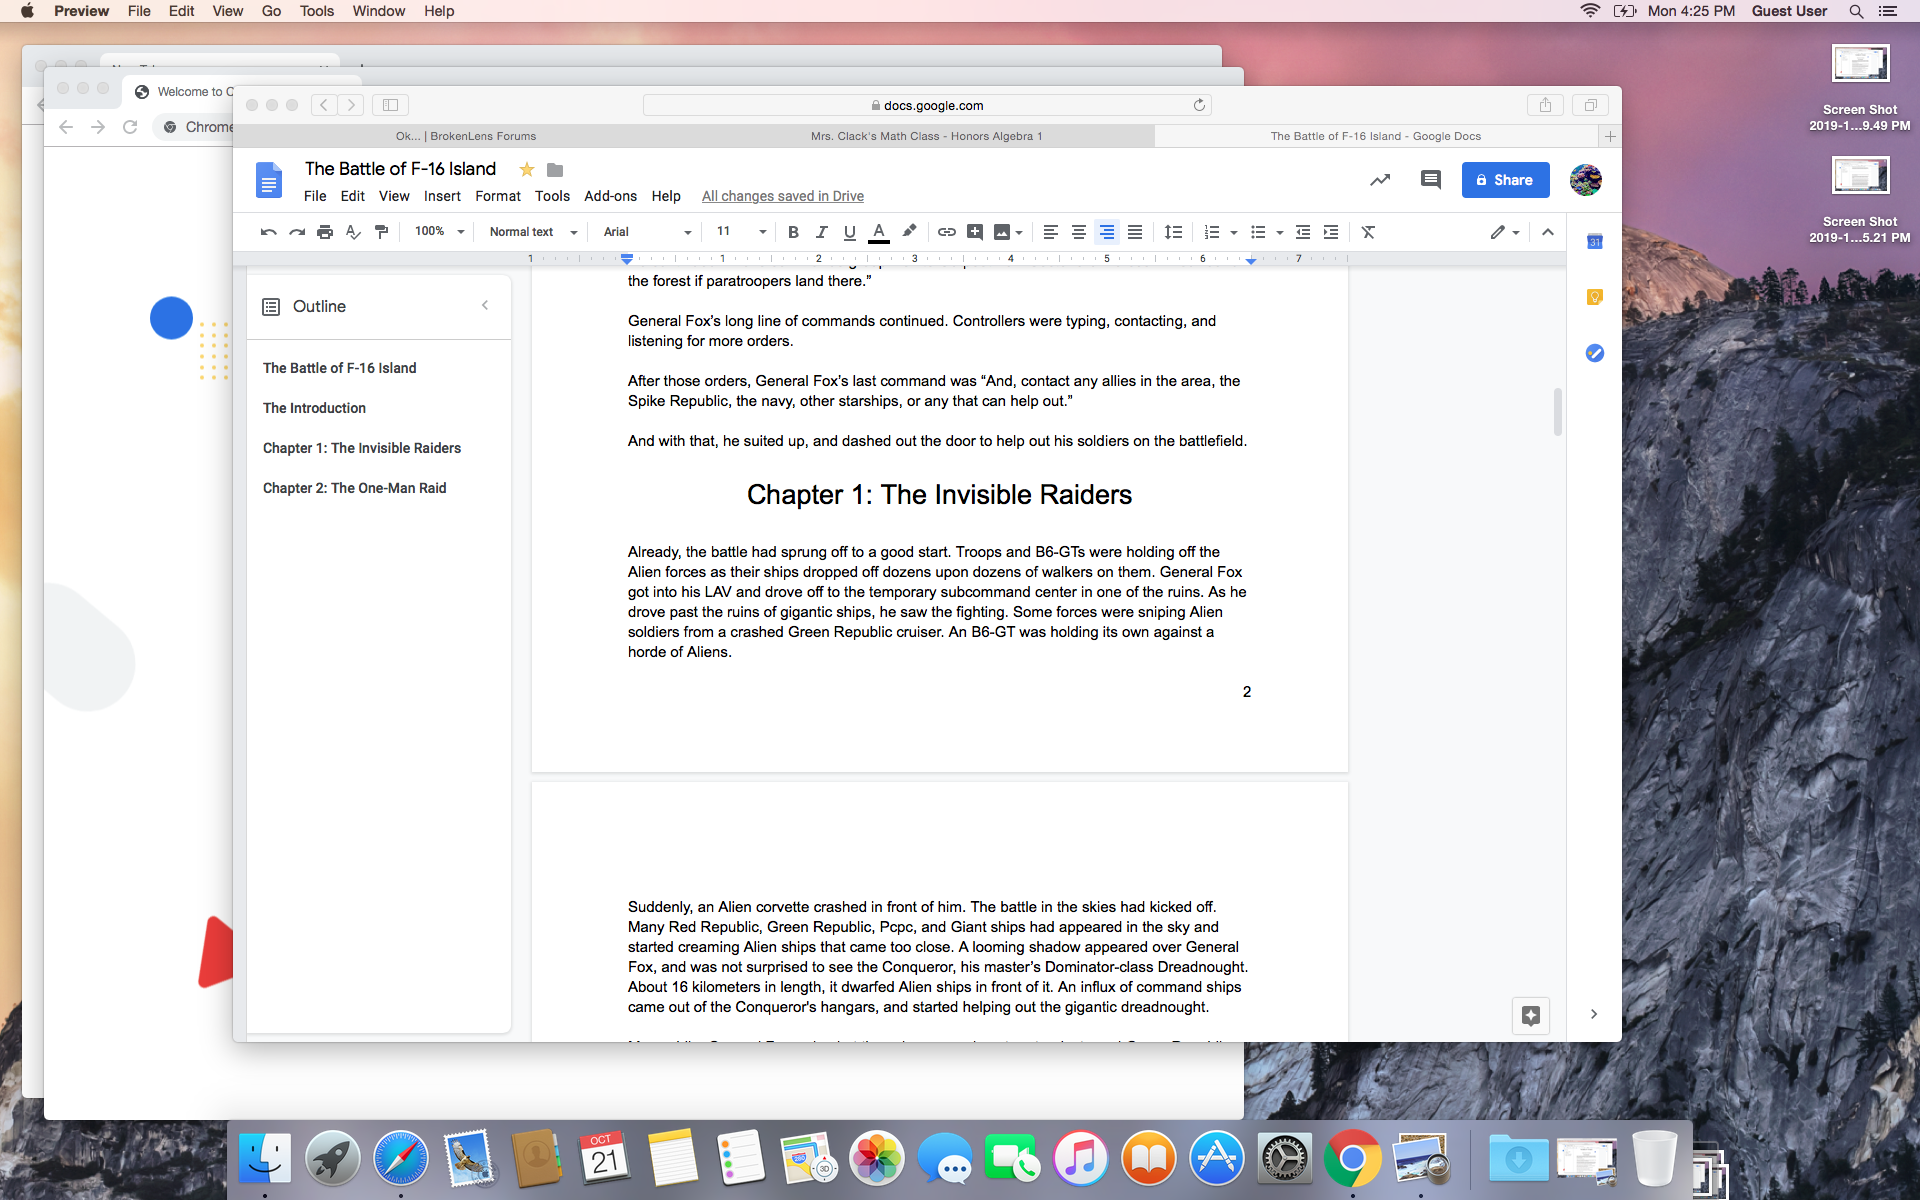1920x1200 pixels.
Task: Open the Docs Insert menu
Action: pyautogui.click(x=442, y=196)
